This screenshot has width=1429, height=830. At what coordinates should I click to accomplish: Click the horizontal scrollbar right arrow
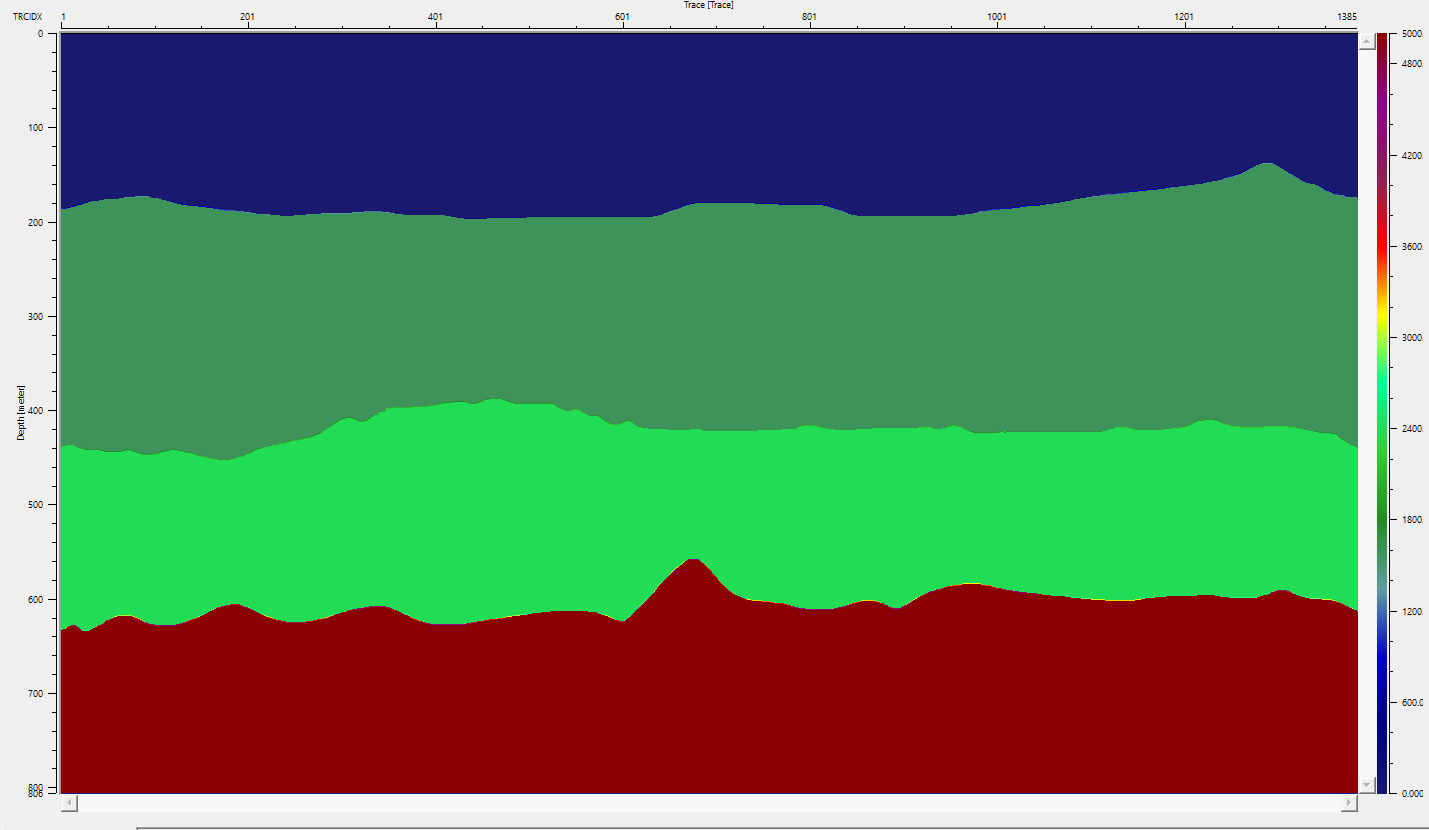[x=1349, y=803]
